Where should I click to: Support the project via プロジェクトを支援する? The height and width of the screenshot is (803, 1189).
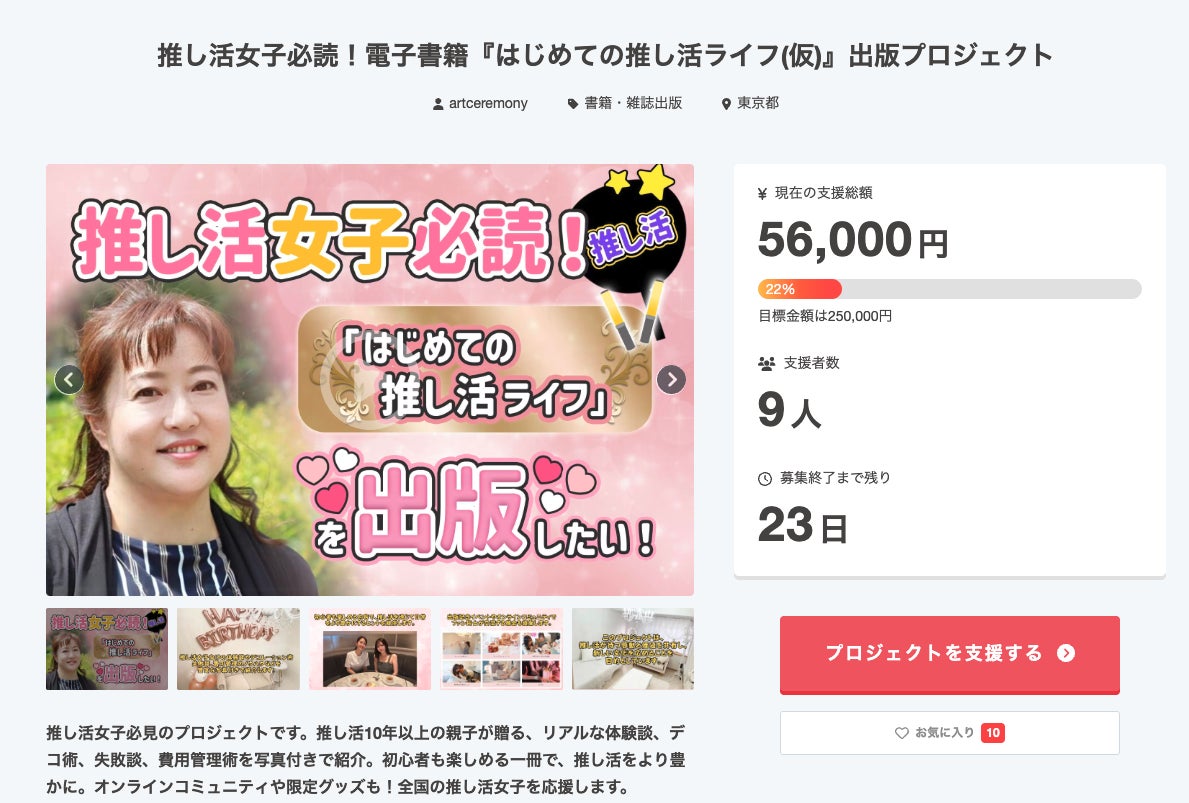(949, 654)
